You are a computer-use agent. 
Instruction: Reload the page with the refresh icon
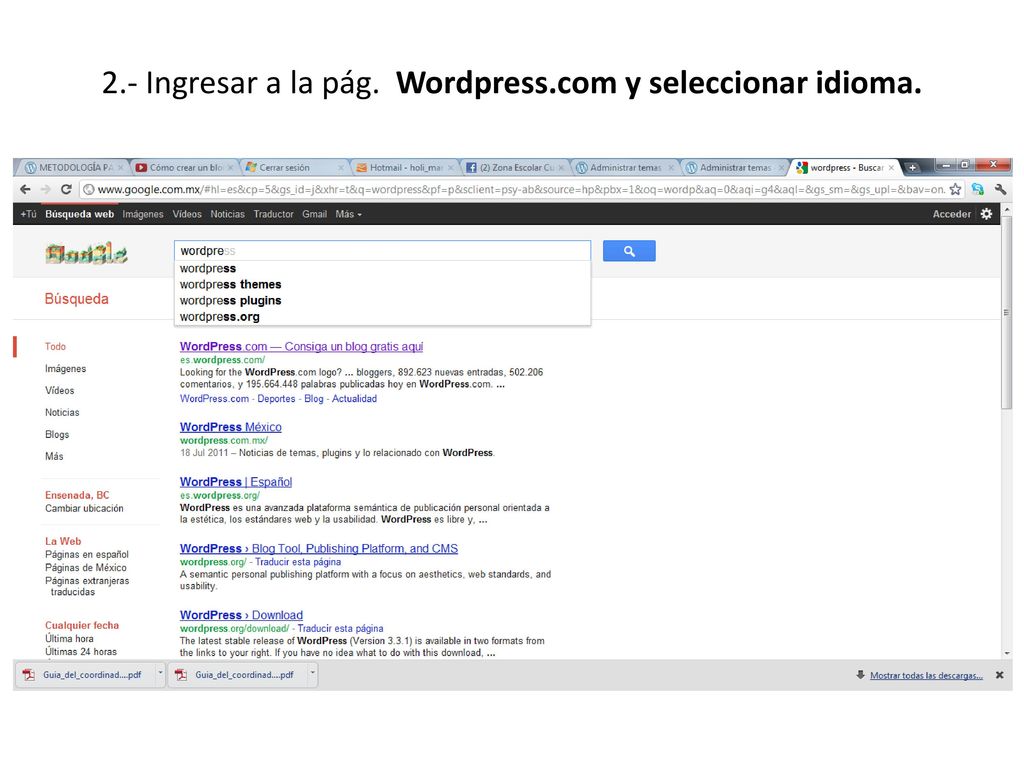(x=66, y=189)
